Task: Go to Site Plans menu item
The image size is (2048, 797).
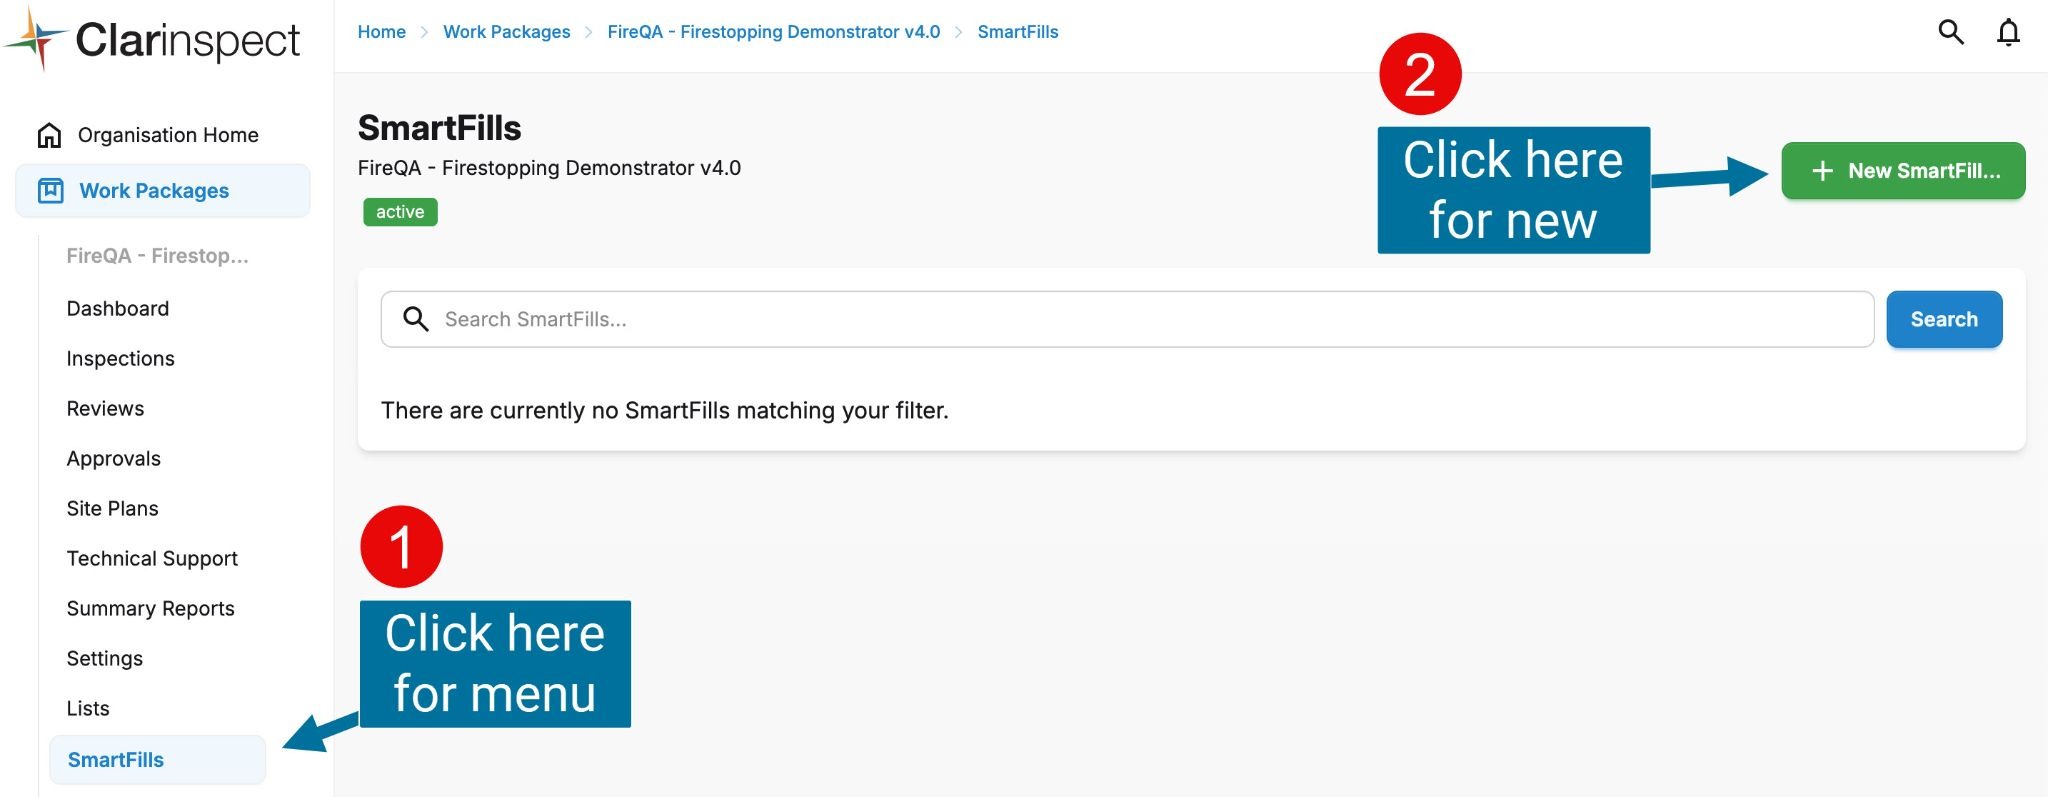Action: 112,509
